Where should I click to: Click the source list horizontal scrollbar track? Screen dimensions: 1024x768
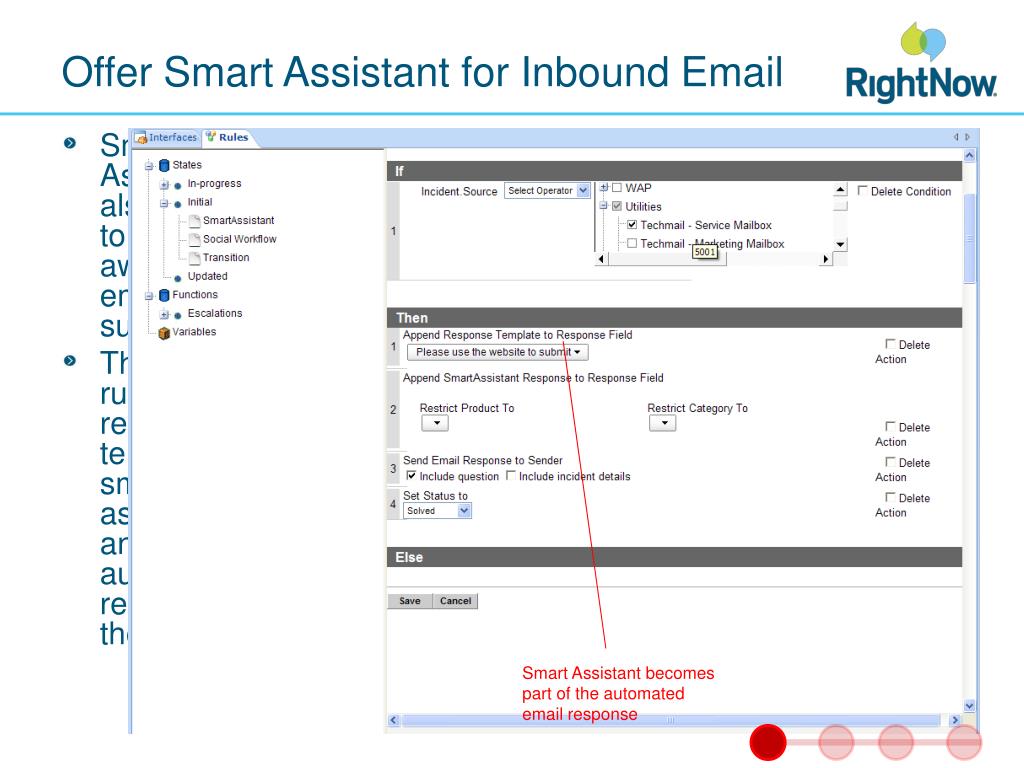click(x=714, y=259)
